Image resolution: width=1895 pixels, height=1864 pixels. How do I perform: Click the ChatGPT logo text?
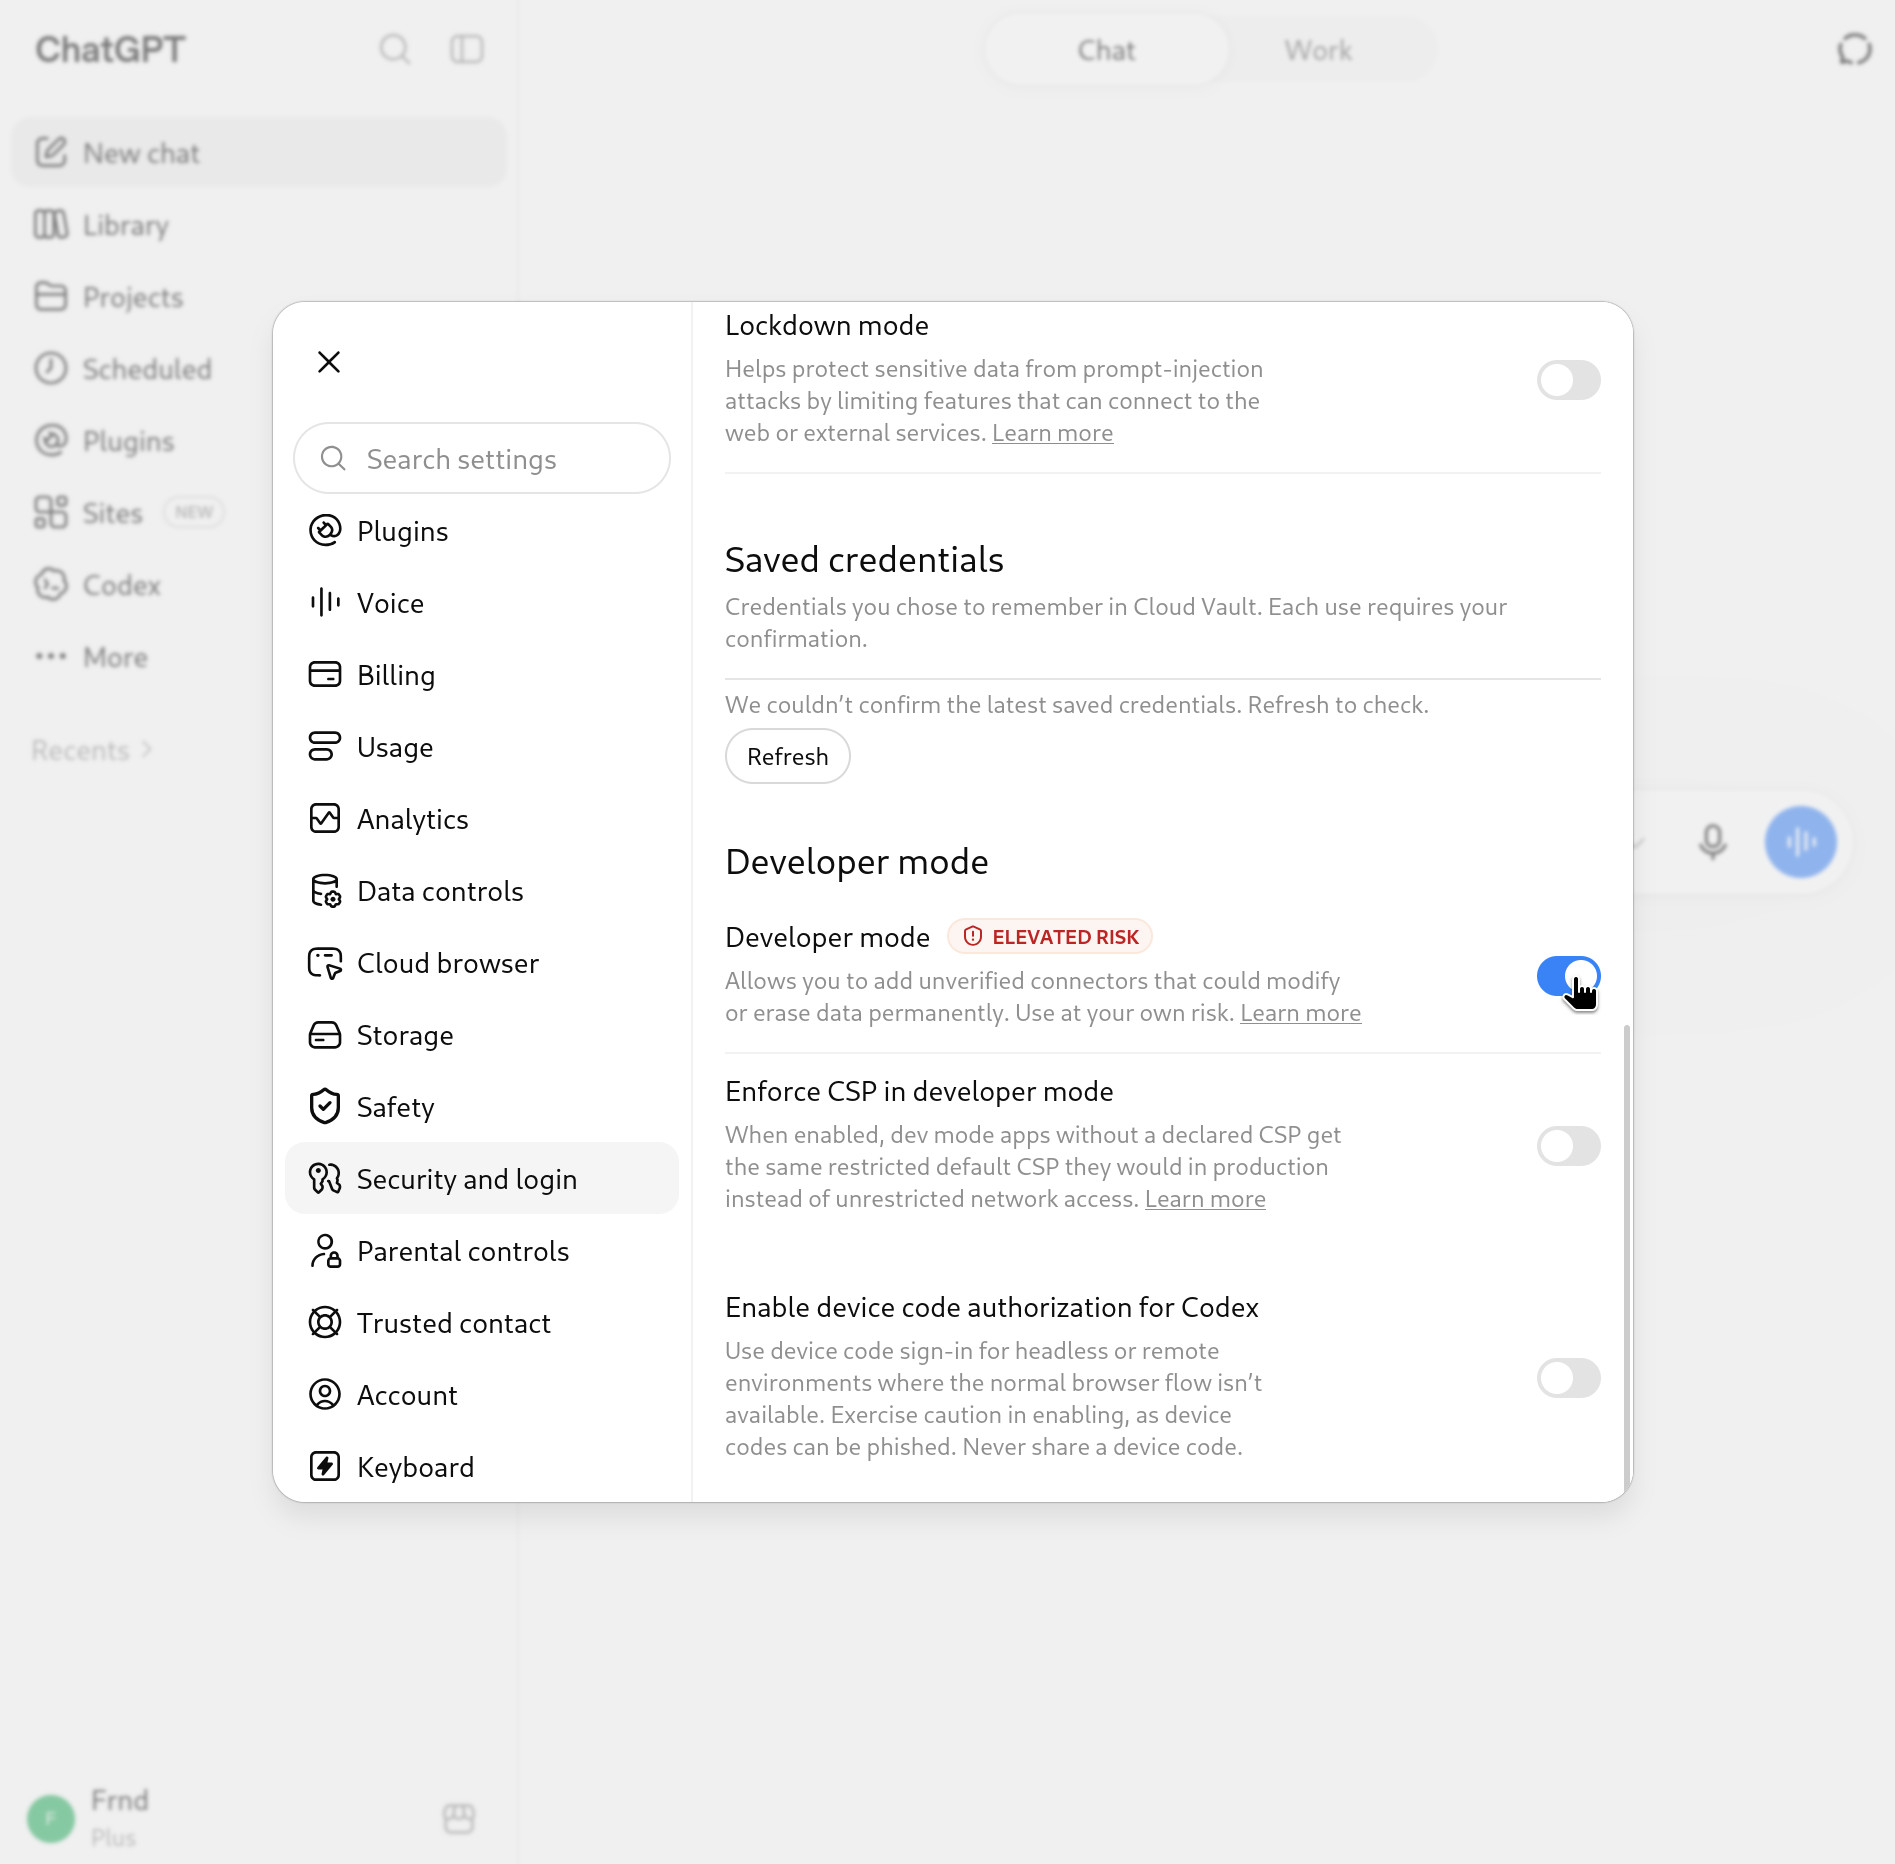[x=110, y=49]
